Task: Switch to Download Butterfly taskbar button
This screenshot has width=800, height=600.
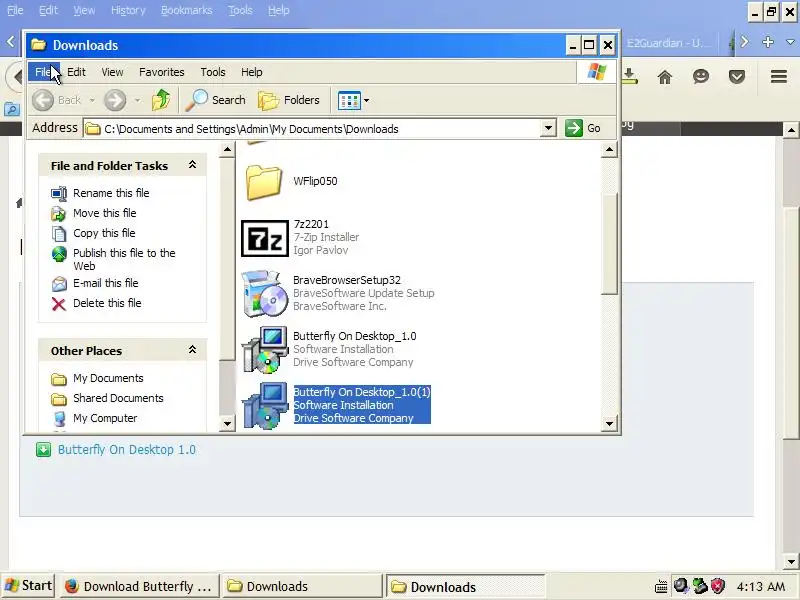Action: 139,586
